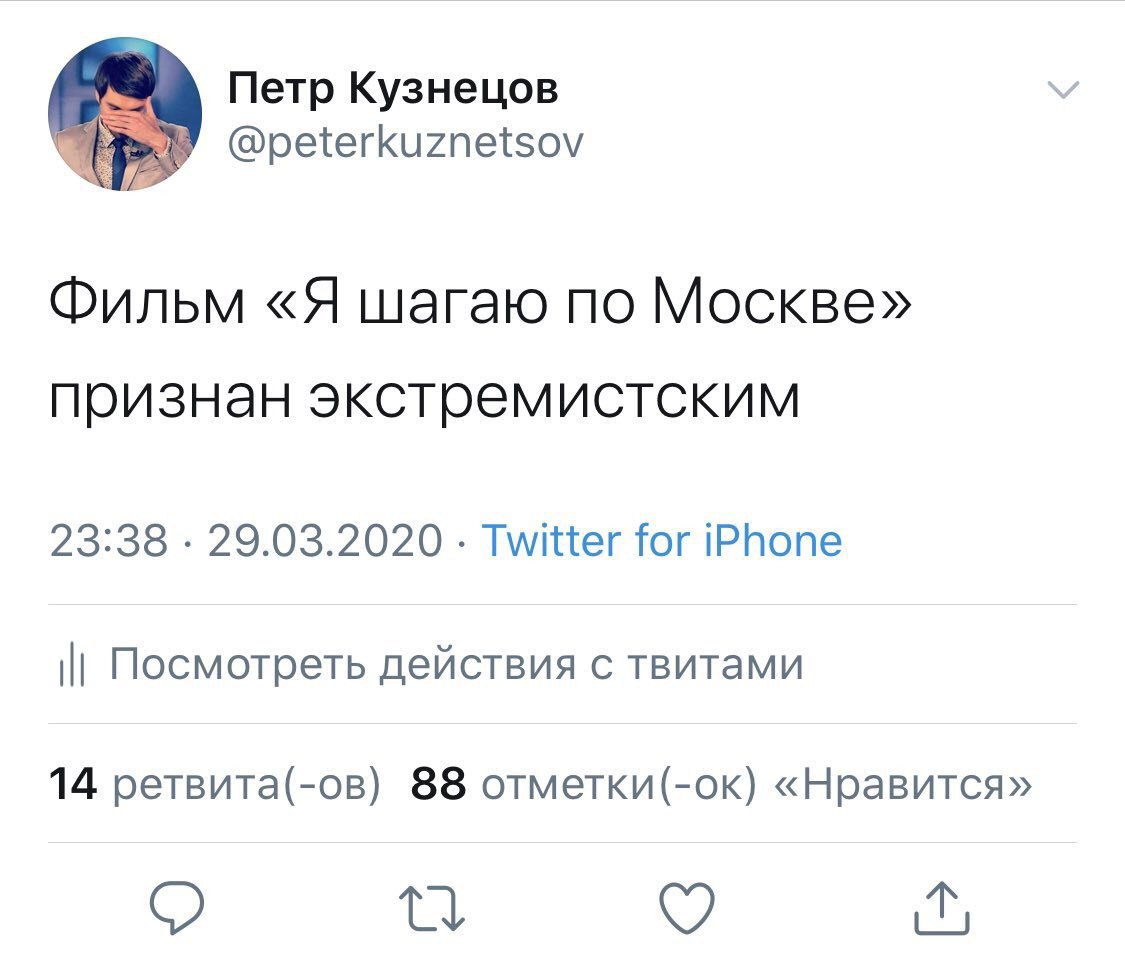Screen dimensions: 1125x962
Task: Expand the tweet options chevron menu
Action: pyautogui.click(x=1062, y=90)
